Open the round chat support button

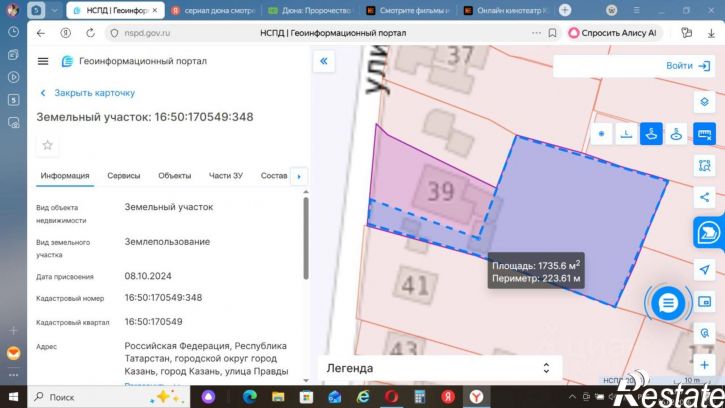668,303
